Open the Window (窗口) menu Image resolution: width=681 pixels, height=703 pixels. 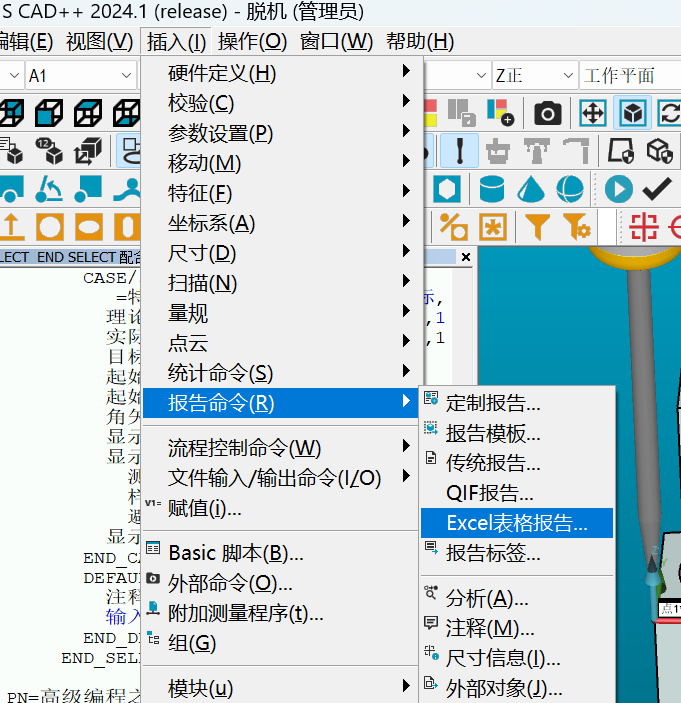[336, 42]
